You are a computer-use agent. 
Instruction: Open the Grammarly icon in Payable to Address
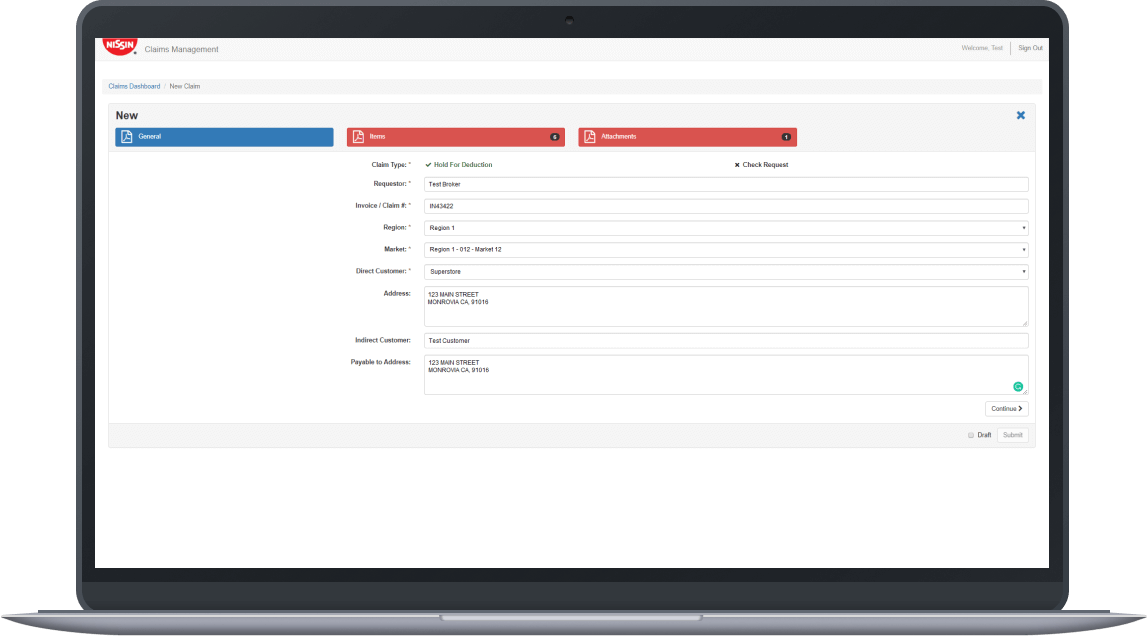click(1017, 385)
